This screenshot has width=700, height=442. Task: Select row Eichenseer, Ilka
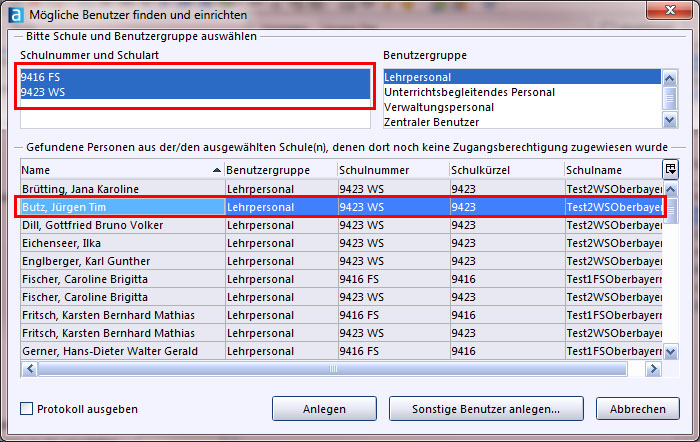341,243
